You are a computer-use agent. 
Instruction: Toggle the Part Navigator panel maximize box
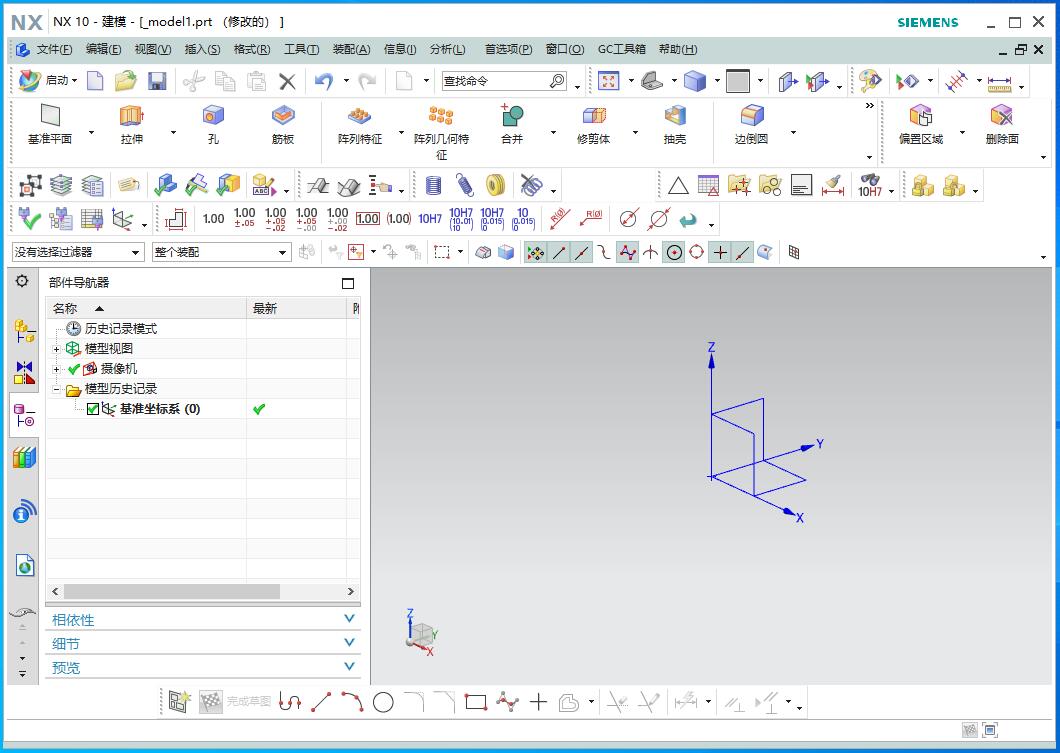pos(348,283)
